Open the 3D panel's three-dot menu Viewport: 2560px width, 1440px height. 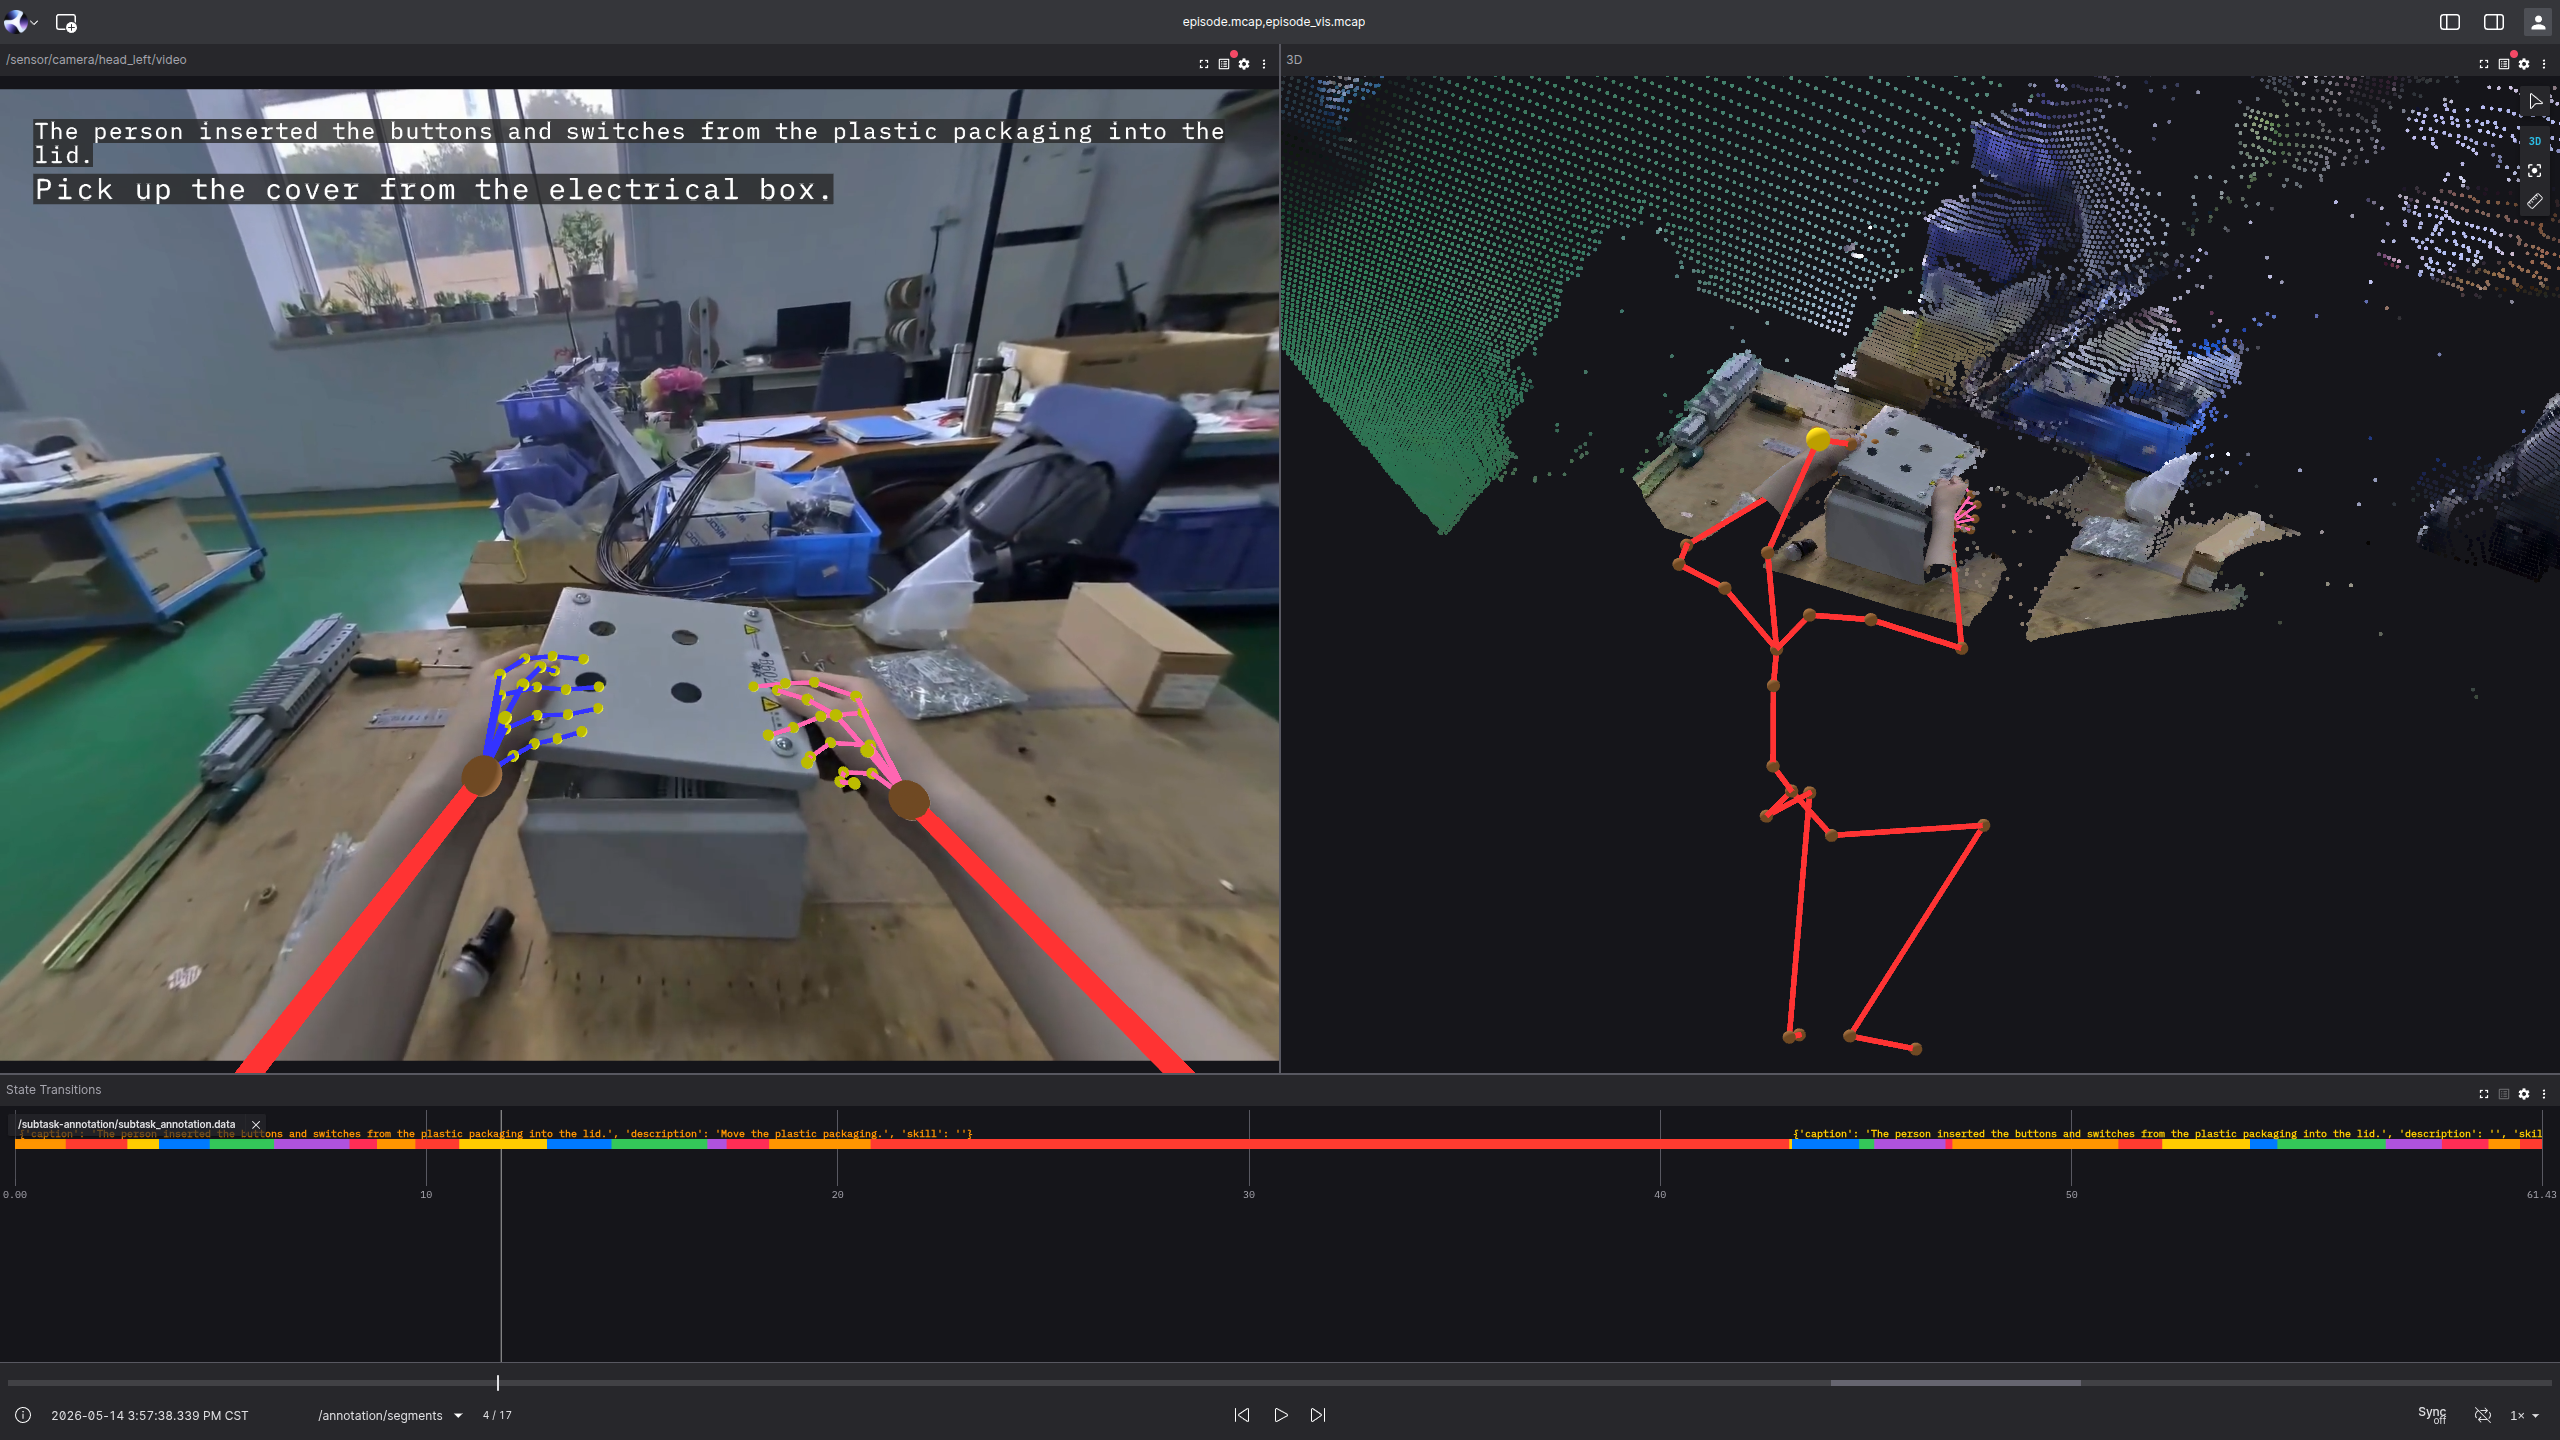2544,64
